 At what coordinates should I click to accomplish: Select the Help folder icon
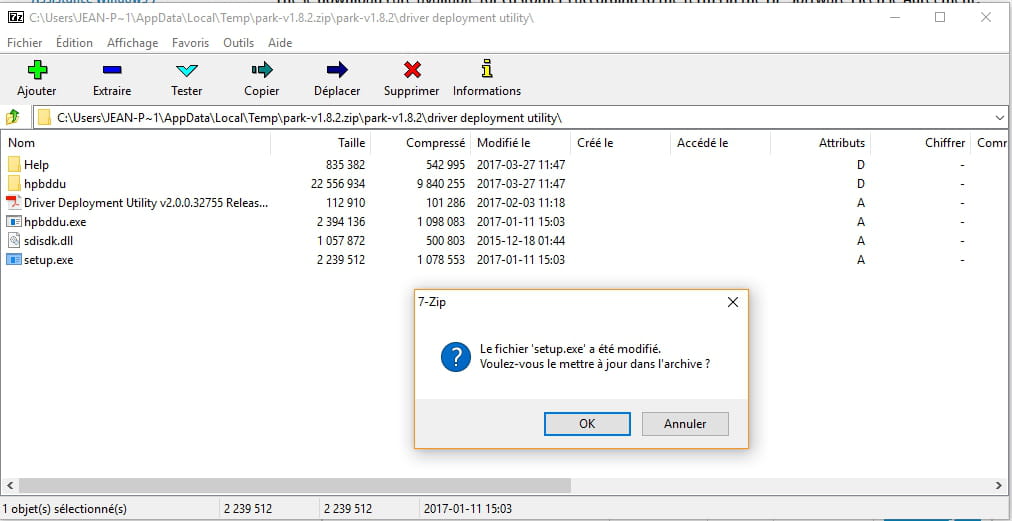point(14,165)
